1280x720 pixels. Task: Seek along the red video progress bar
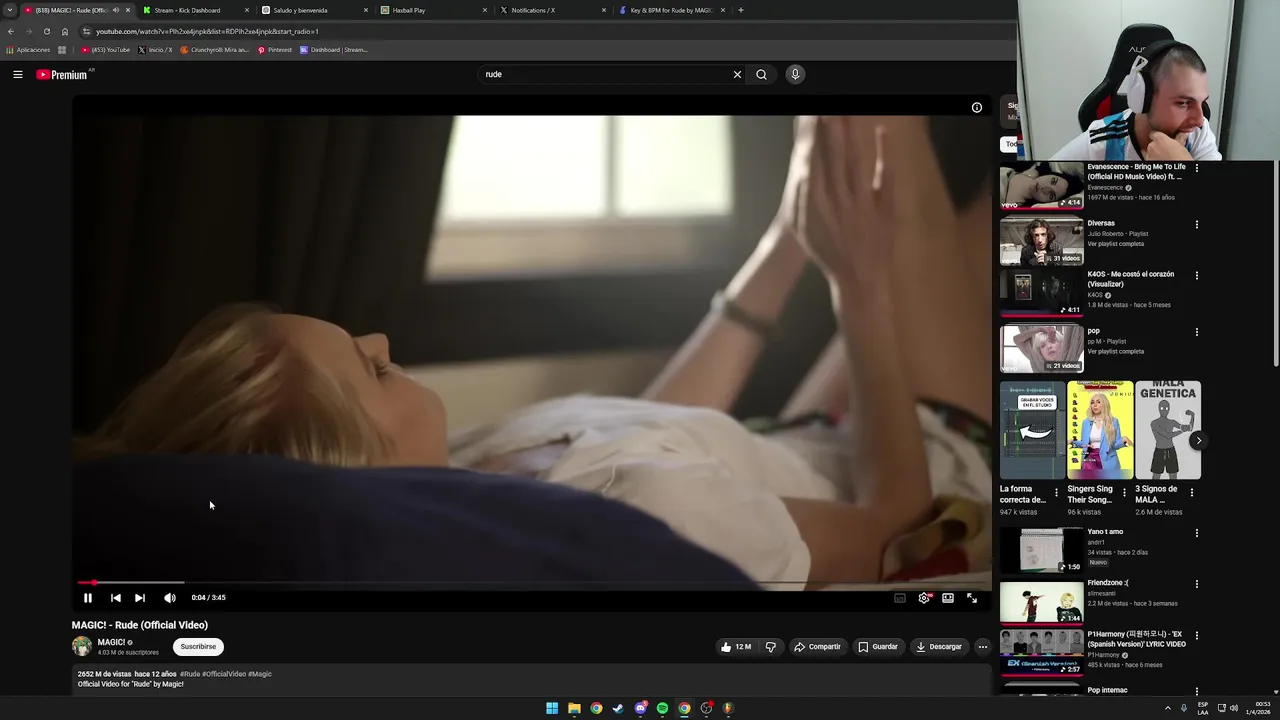534,582
